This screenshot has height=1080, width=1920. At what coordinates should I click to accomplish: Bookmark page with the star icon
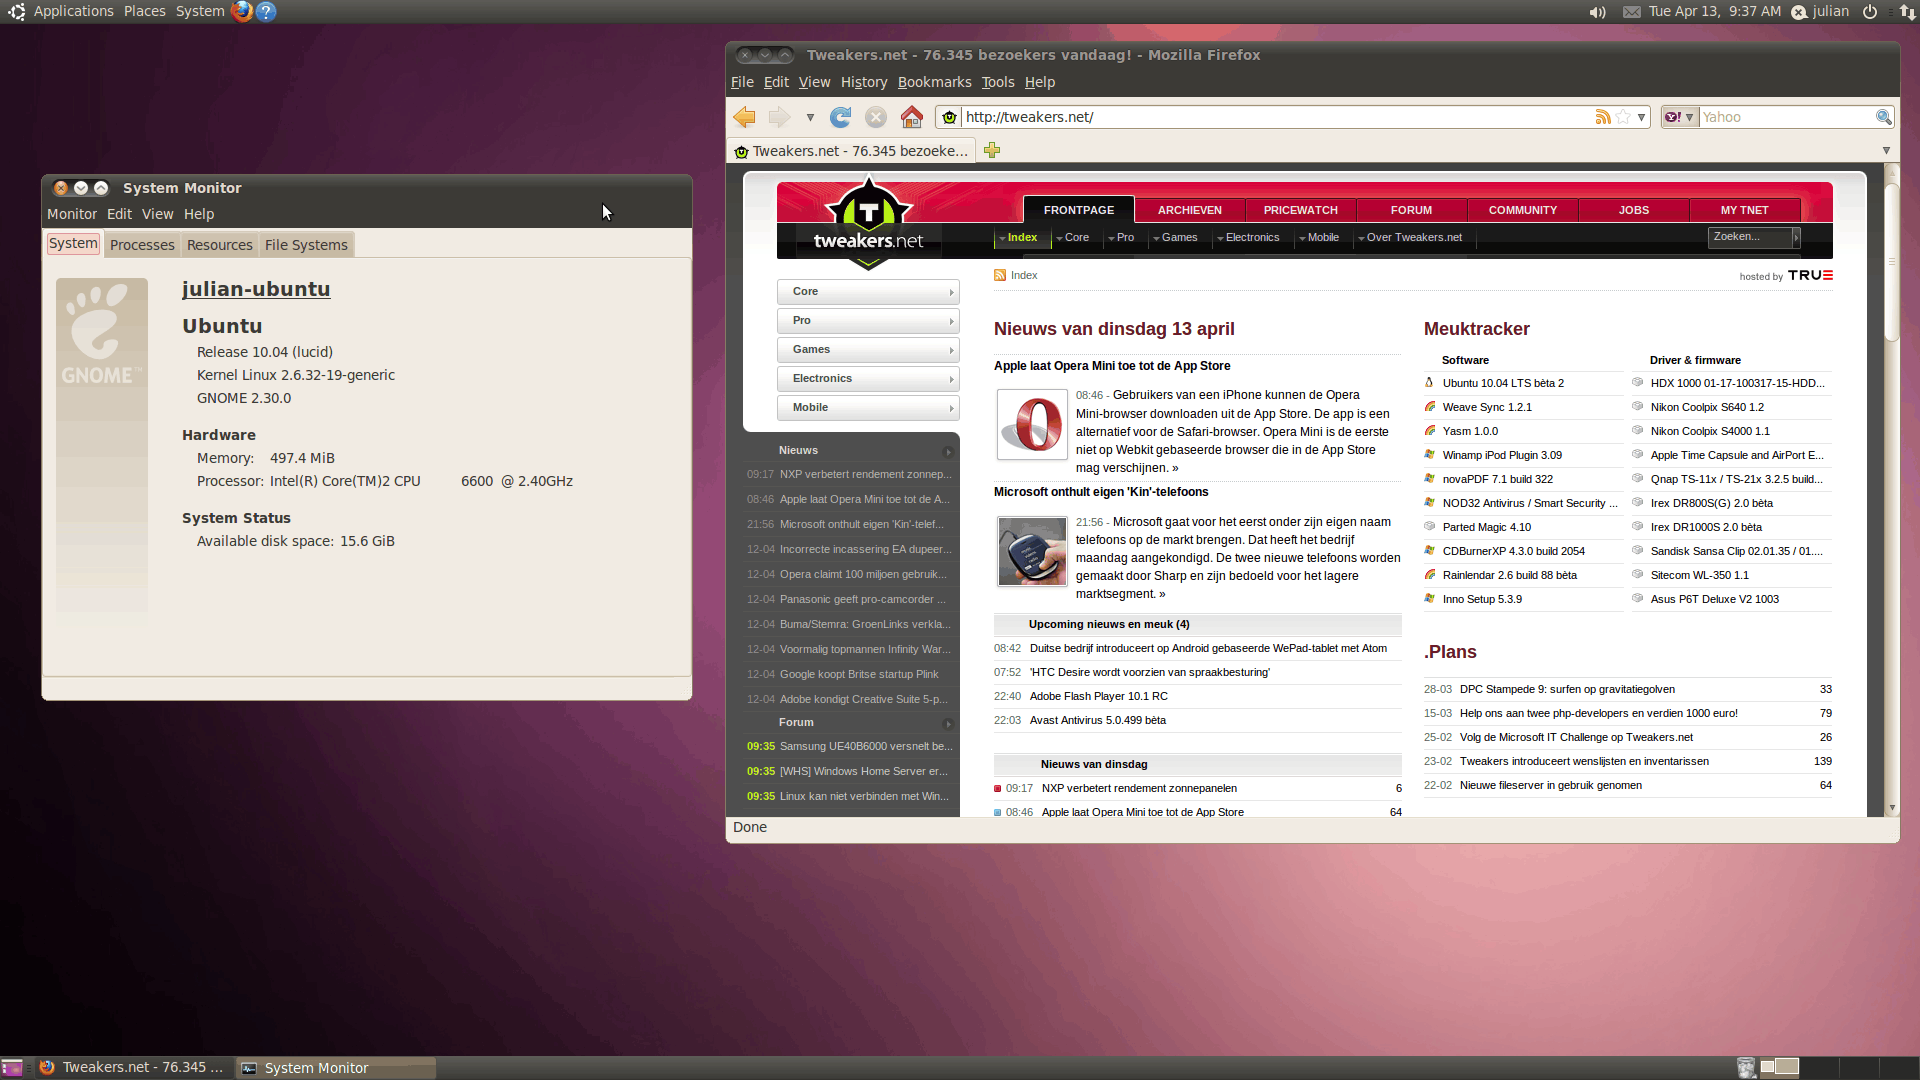pyautogui.click(x=1623, y=117)
